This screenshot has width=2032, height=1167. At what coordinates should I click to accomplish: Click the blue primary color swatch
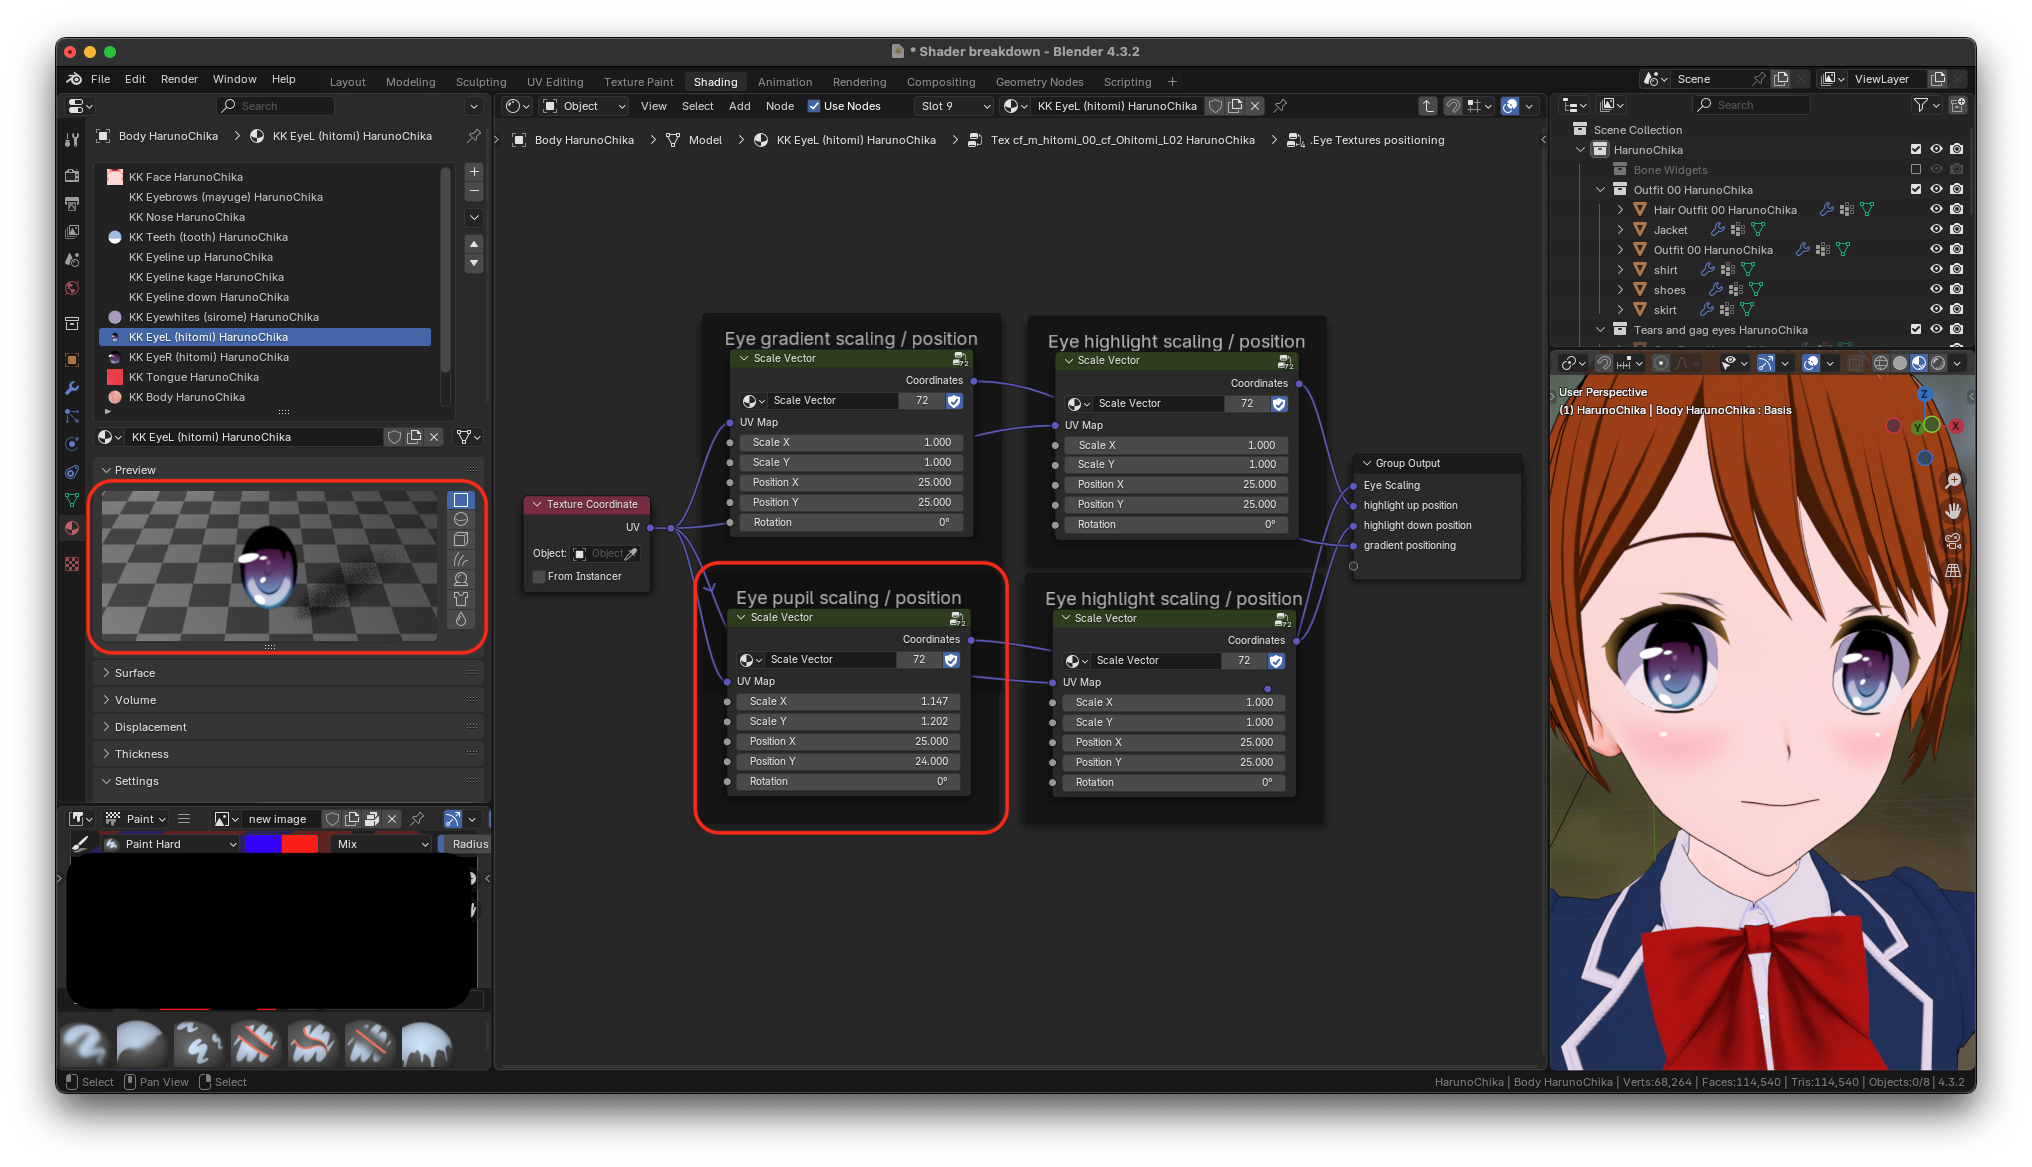(263, 844)
